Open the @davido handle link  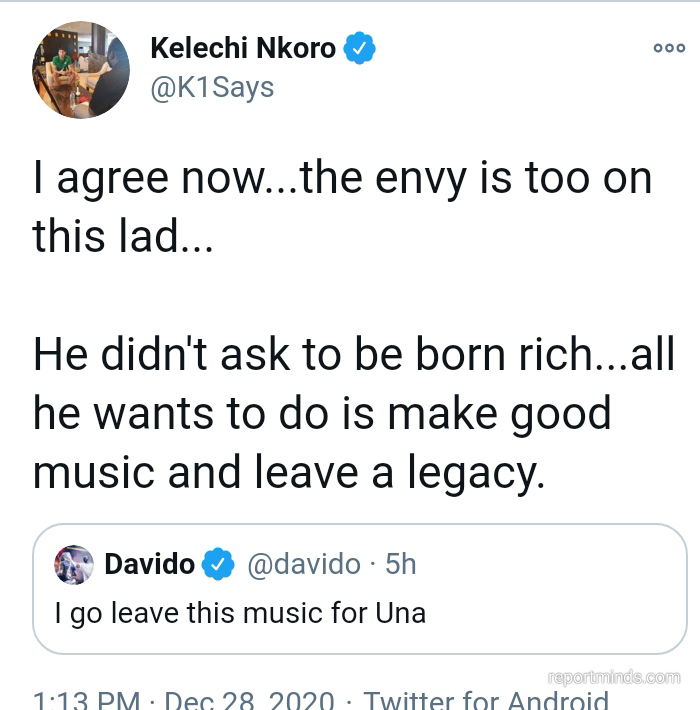[303, 564]
